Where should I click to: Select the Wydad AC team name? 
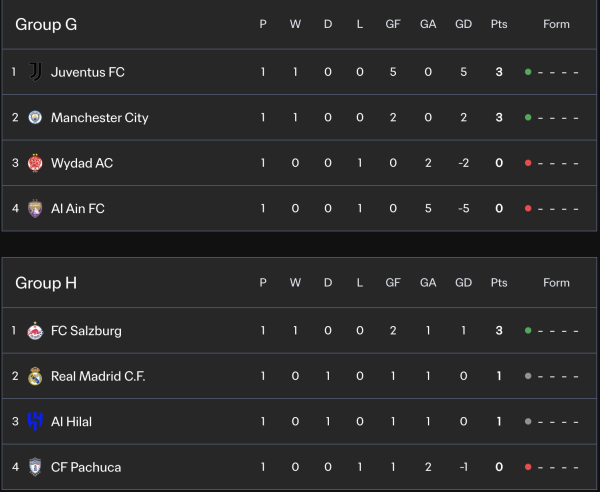tap(82, 163)
